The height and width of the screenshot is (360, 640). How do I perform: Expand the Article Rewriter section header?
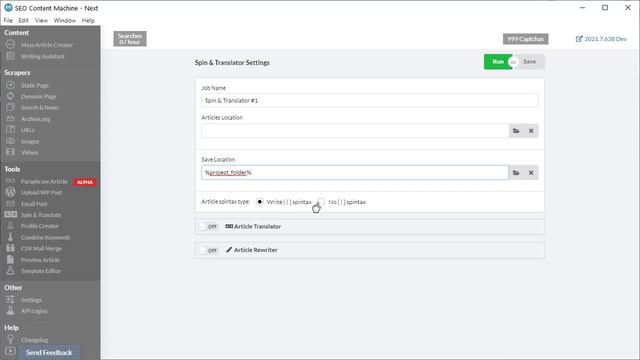[369, 250]
